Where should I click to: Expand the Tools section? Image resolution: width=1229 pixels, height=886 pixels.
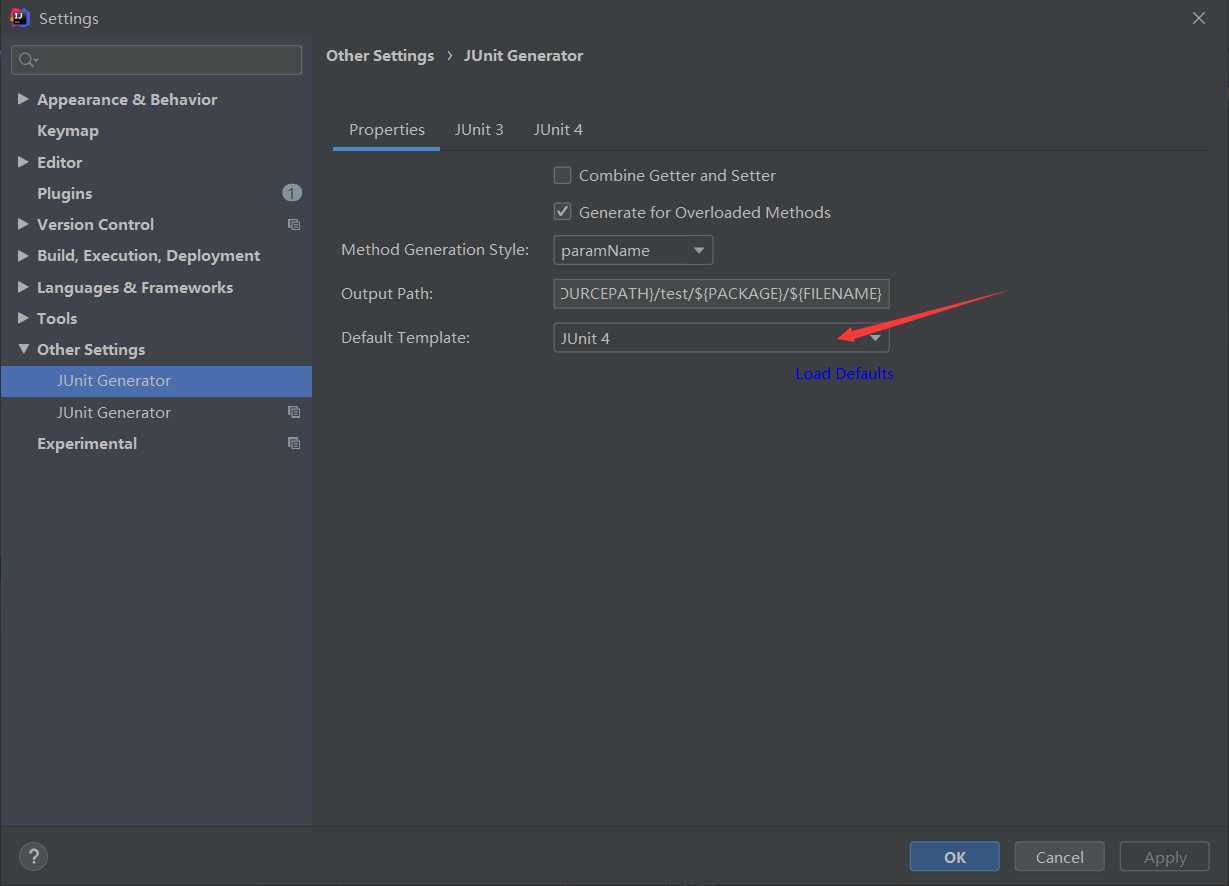point(23,318)
